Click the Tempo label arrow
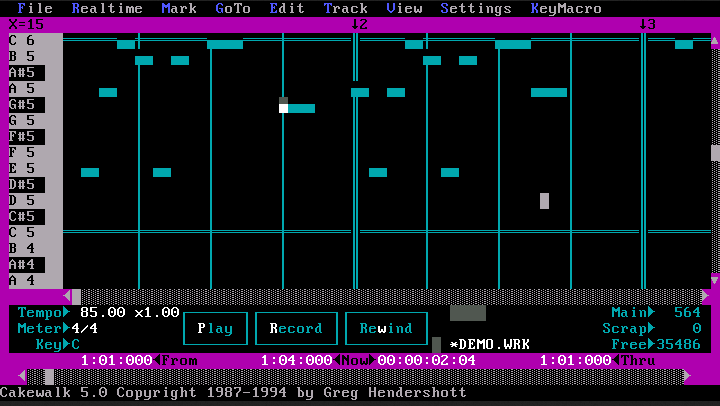 (x=67, y=312)
